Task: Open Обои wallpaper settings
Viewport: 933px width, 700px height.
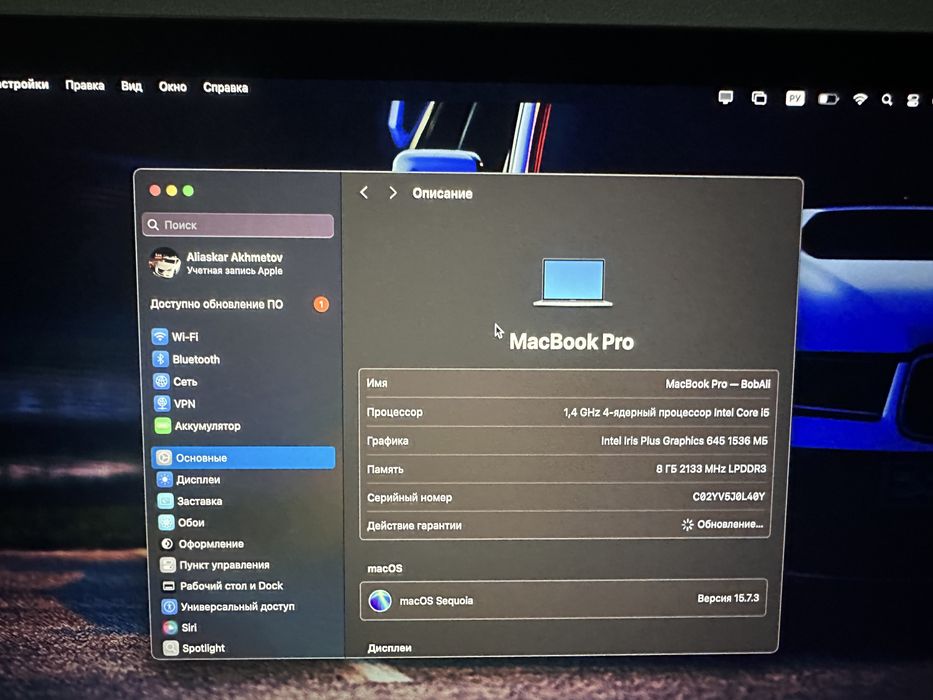Action: click(x=181, y=523)
